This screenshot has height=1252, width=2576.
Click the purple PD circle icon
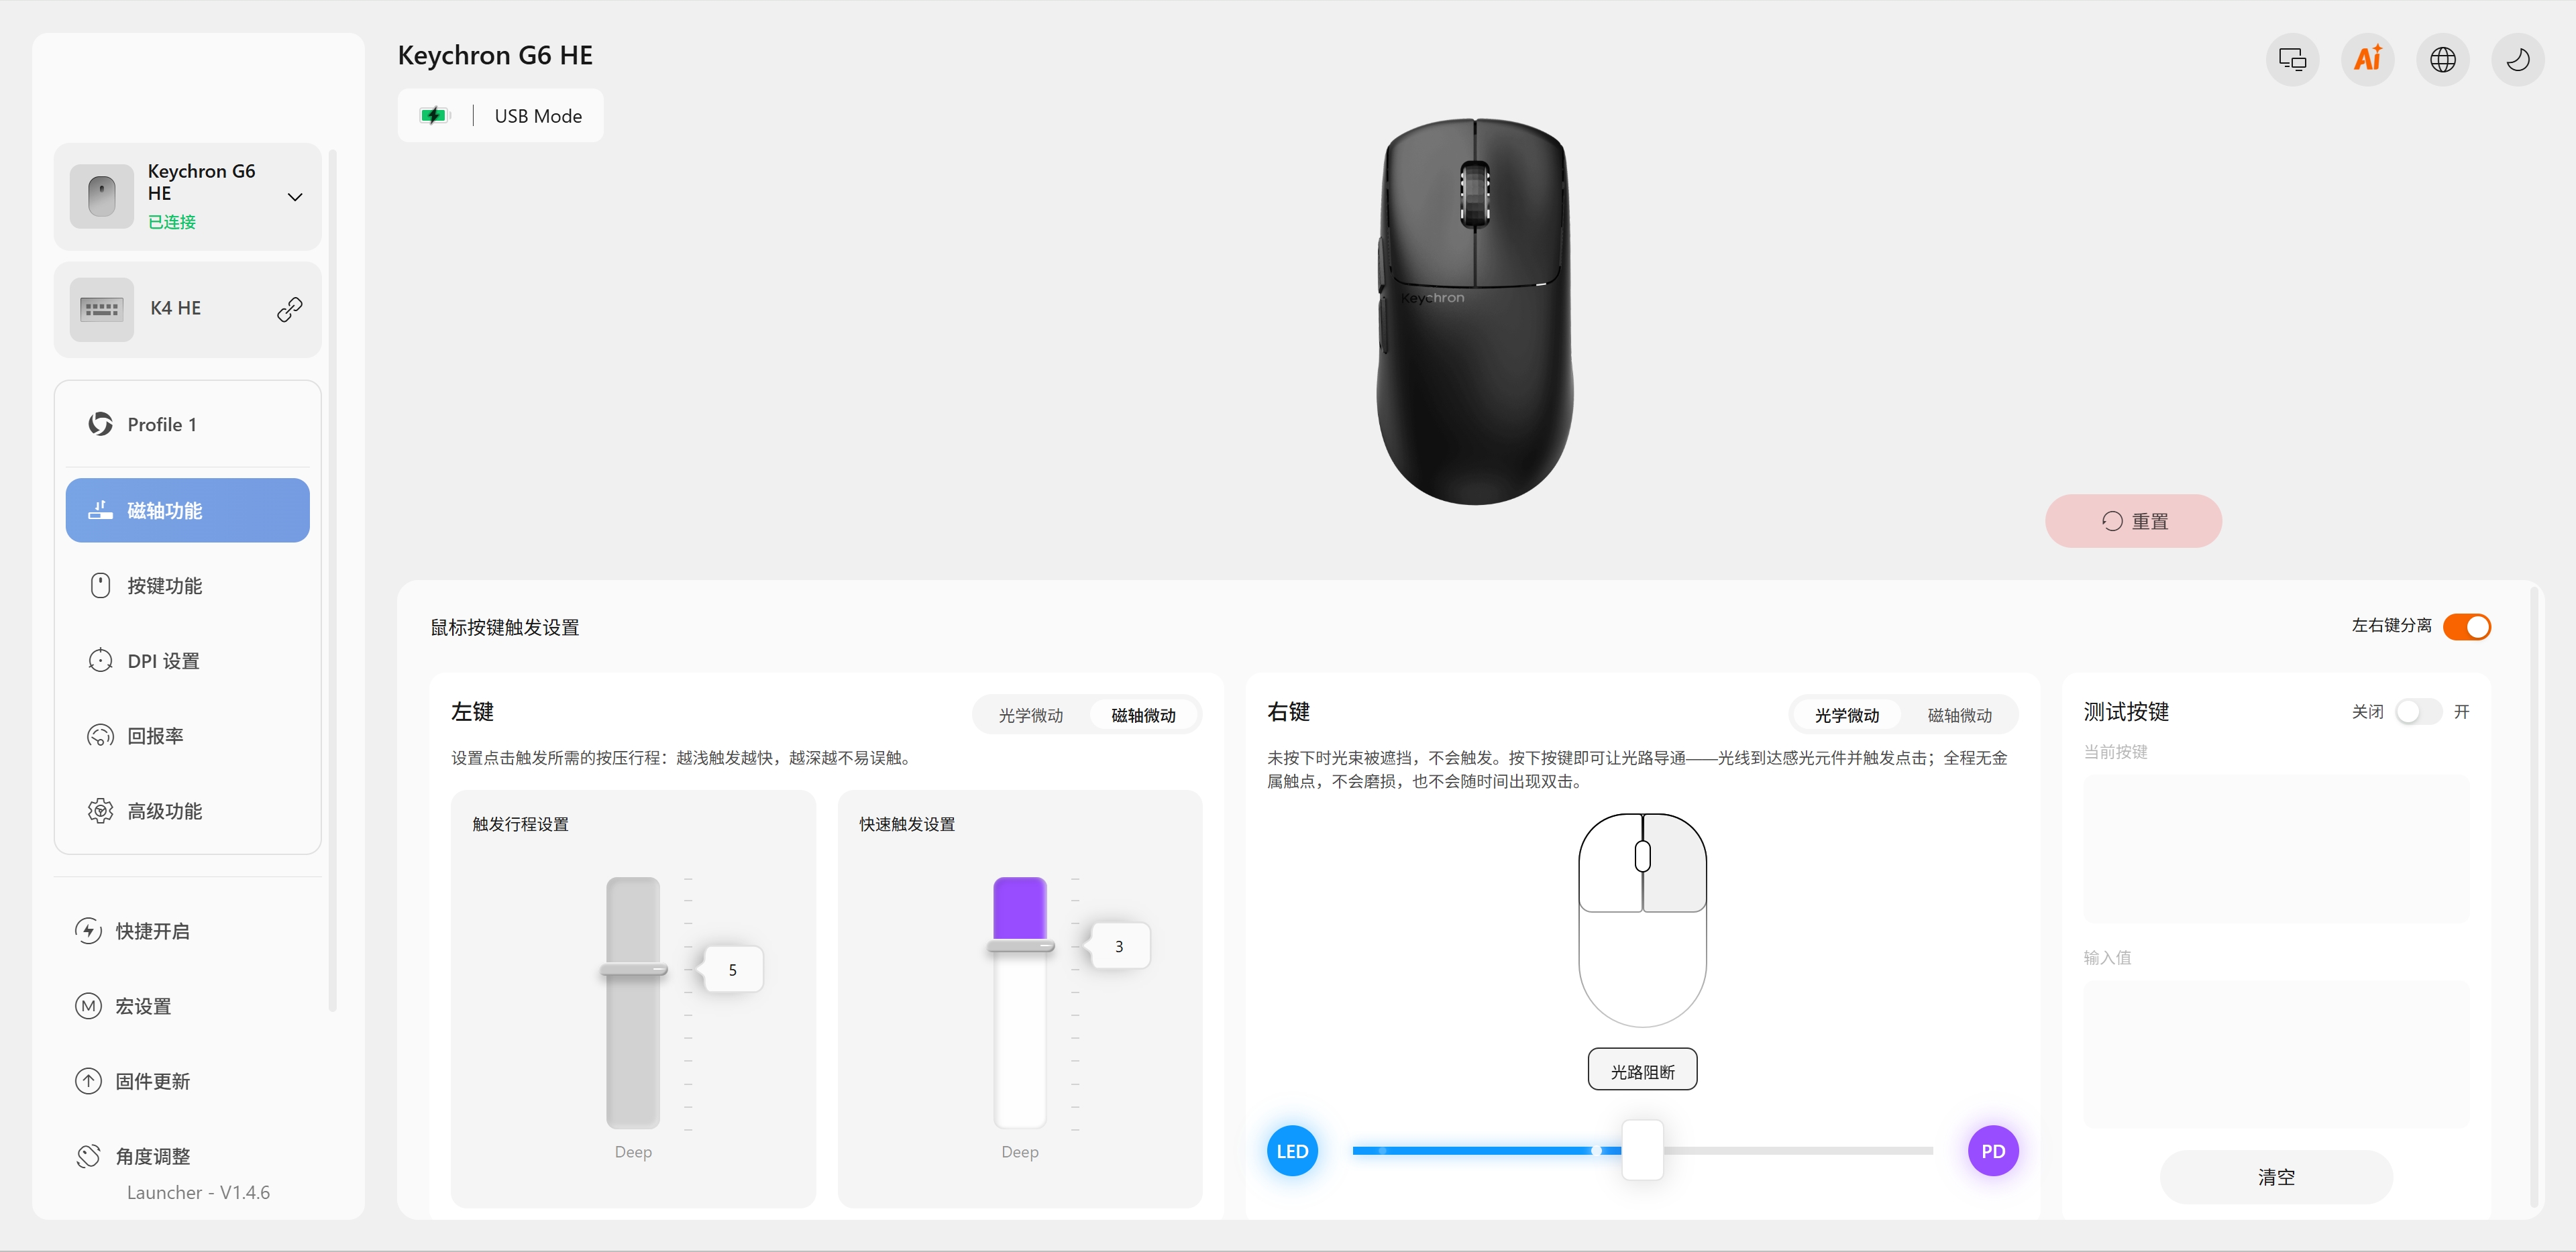[1993, 1151]
